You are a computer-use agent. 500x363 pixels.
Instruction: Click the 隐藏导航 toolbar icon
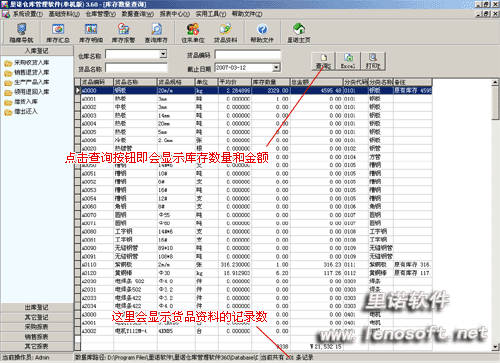[21, 33]
